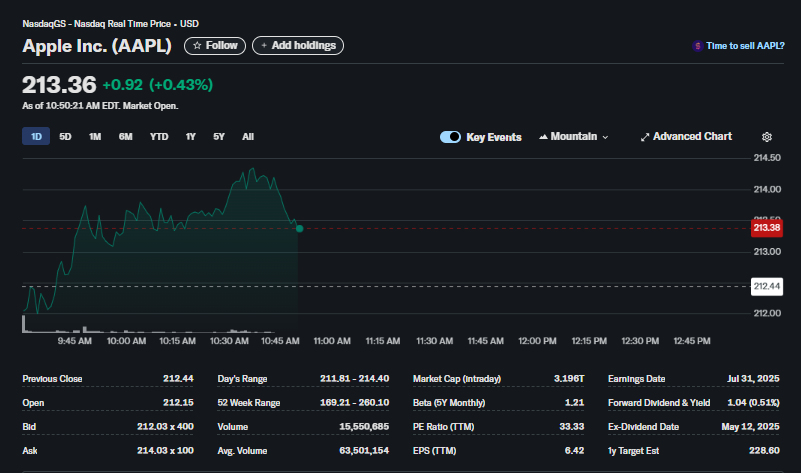Follow Apple Inc. stock
Viewport: 801px width, 473px height.
pyautogui.click(x=215, y=45)
